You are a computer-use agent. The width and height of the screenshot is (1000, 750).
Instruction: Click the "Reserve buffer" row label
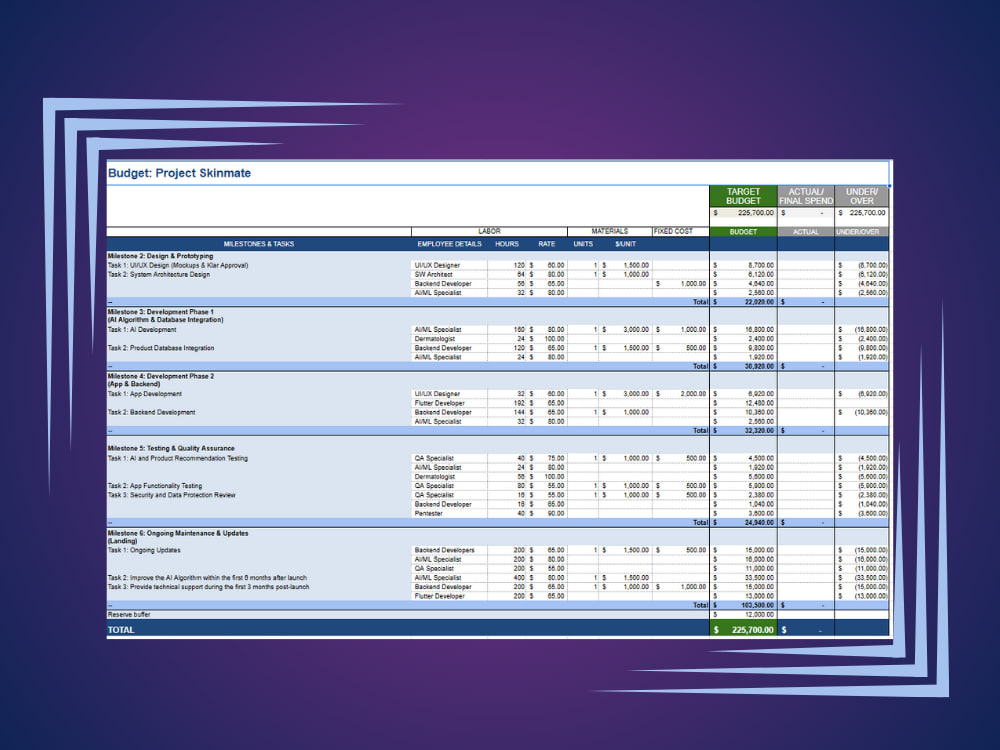(x=129, y=615)
